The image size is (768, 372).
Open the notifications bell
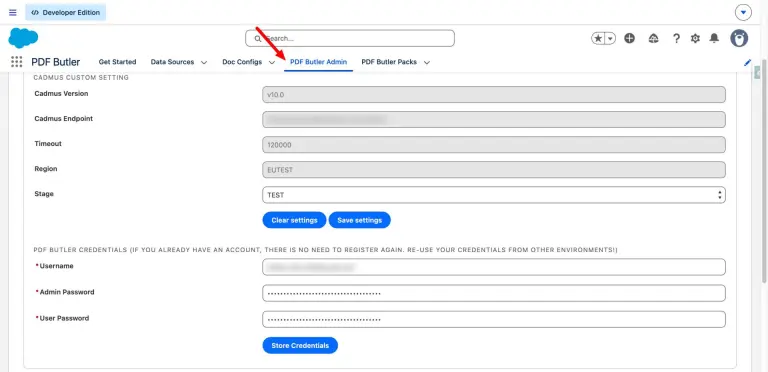[x=714, y=38]
